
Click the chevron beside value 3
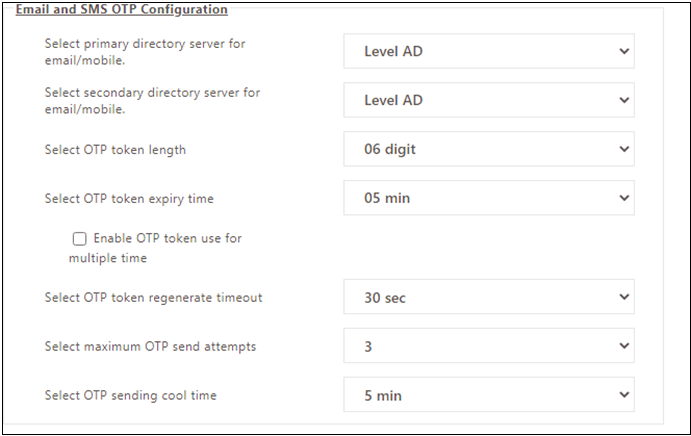tap(624, 346)
